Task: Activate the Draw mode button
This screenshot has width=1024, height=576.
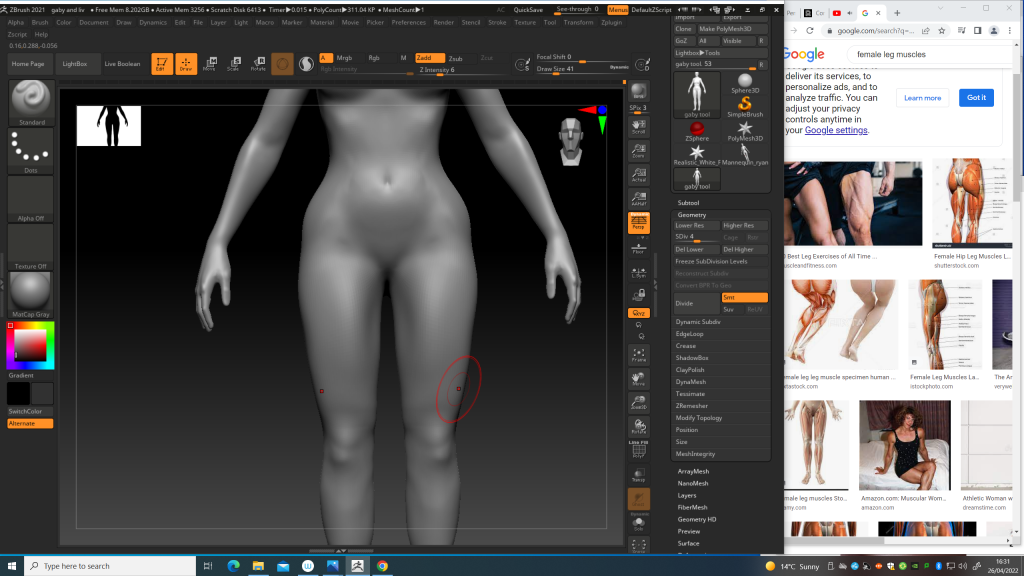Action: point(186,64)
